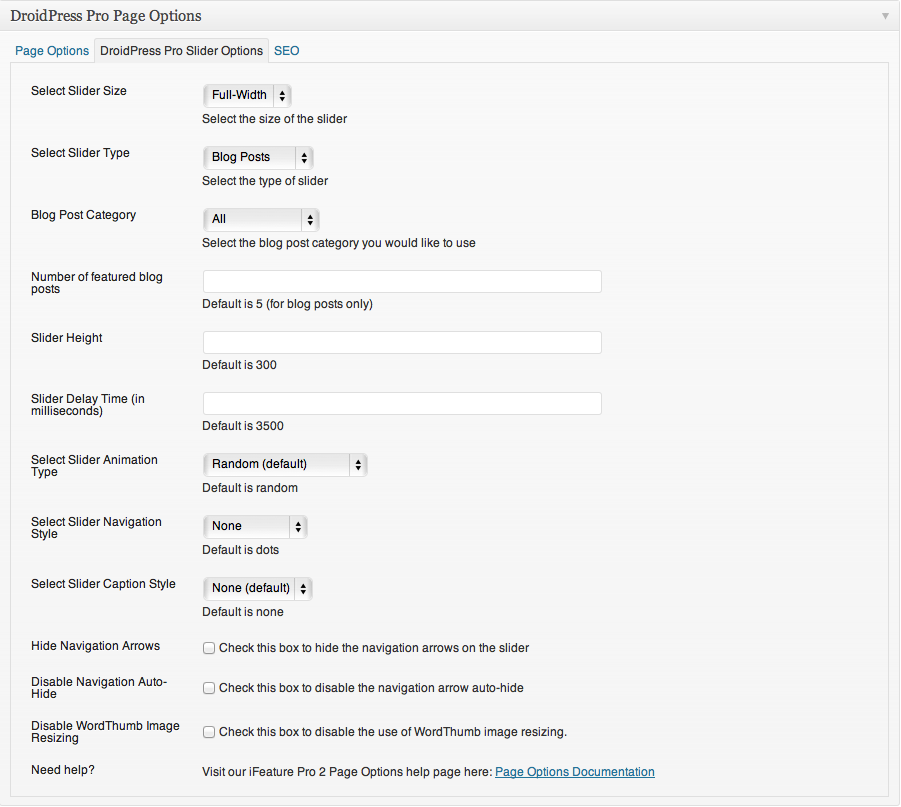Check the Disable Navigation Auto-Hide checkbox

point(209,688)
